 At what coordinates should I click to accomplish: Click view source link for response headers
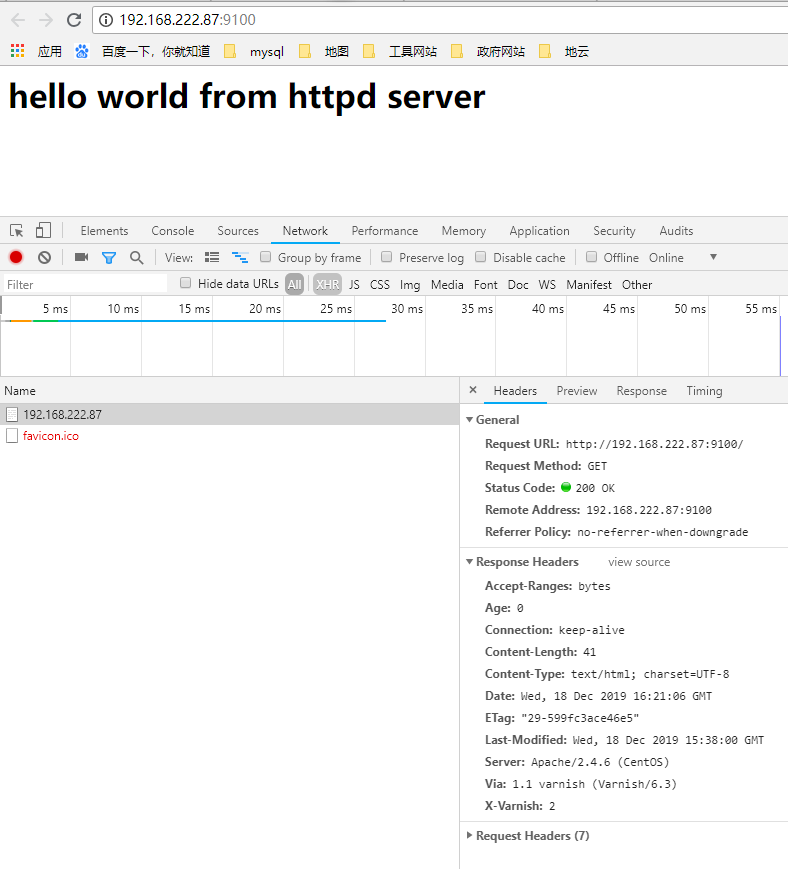639,562
